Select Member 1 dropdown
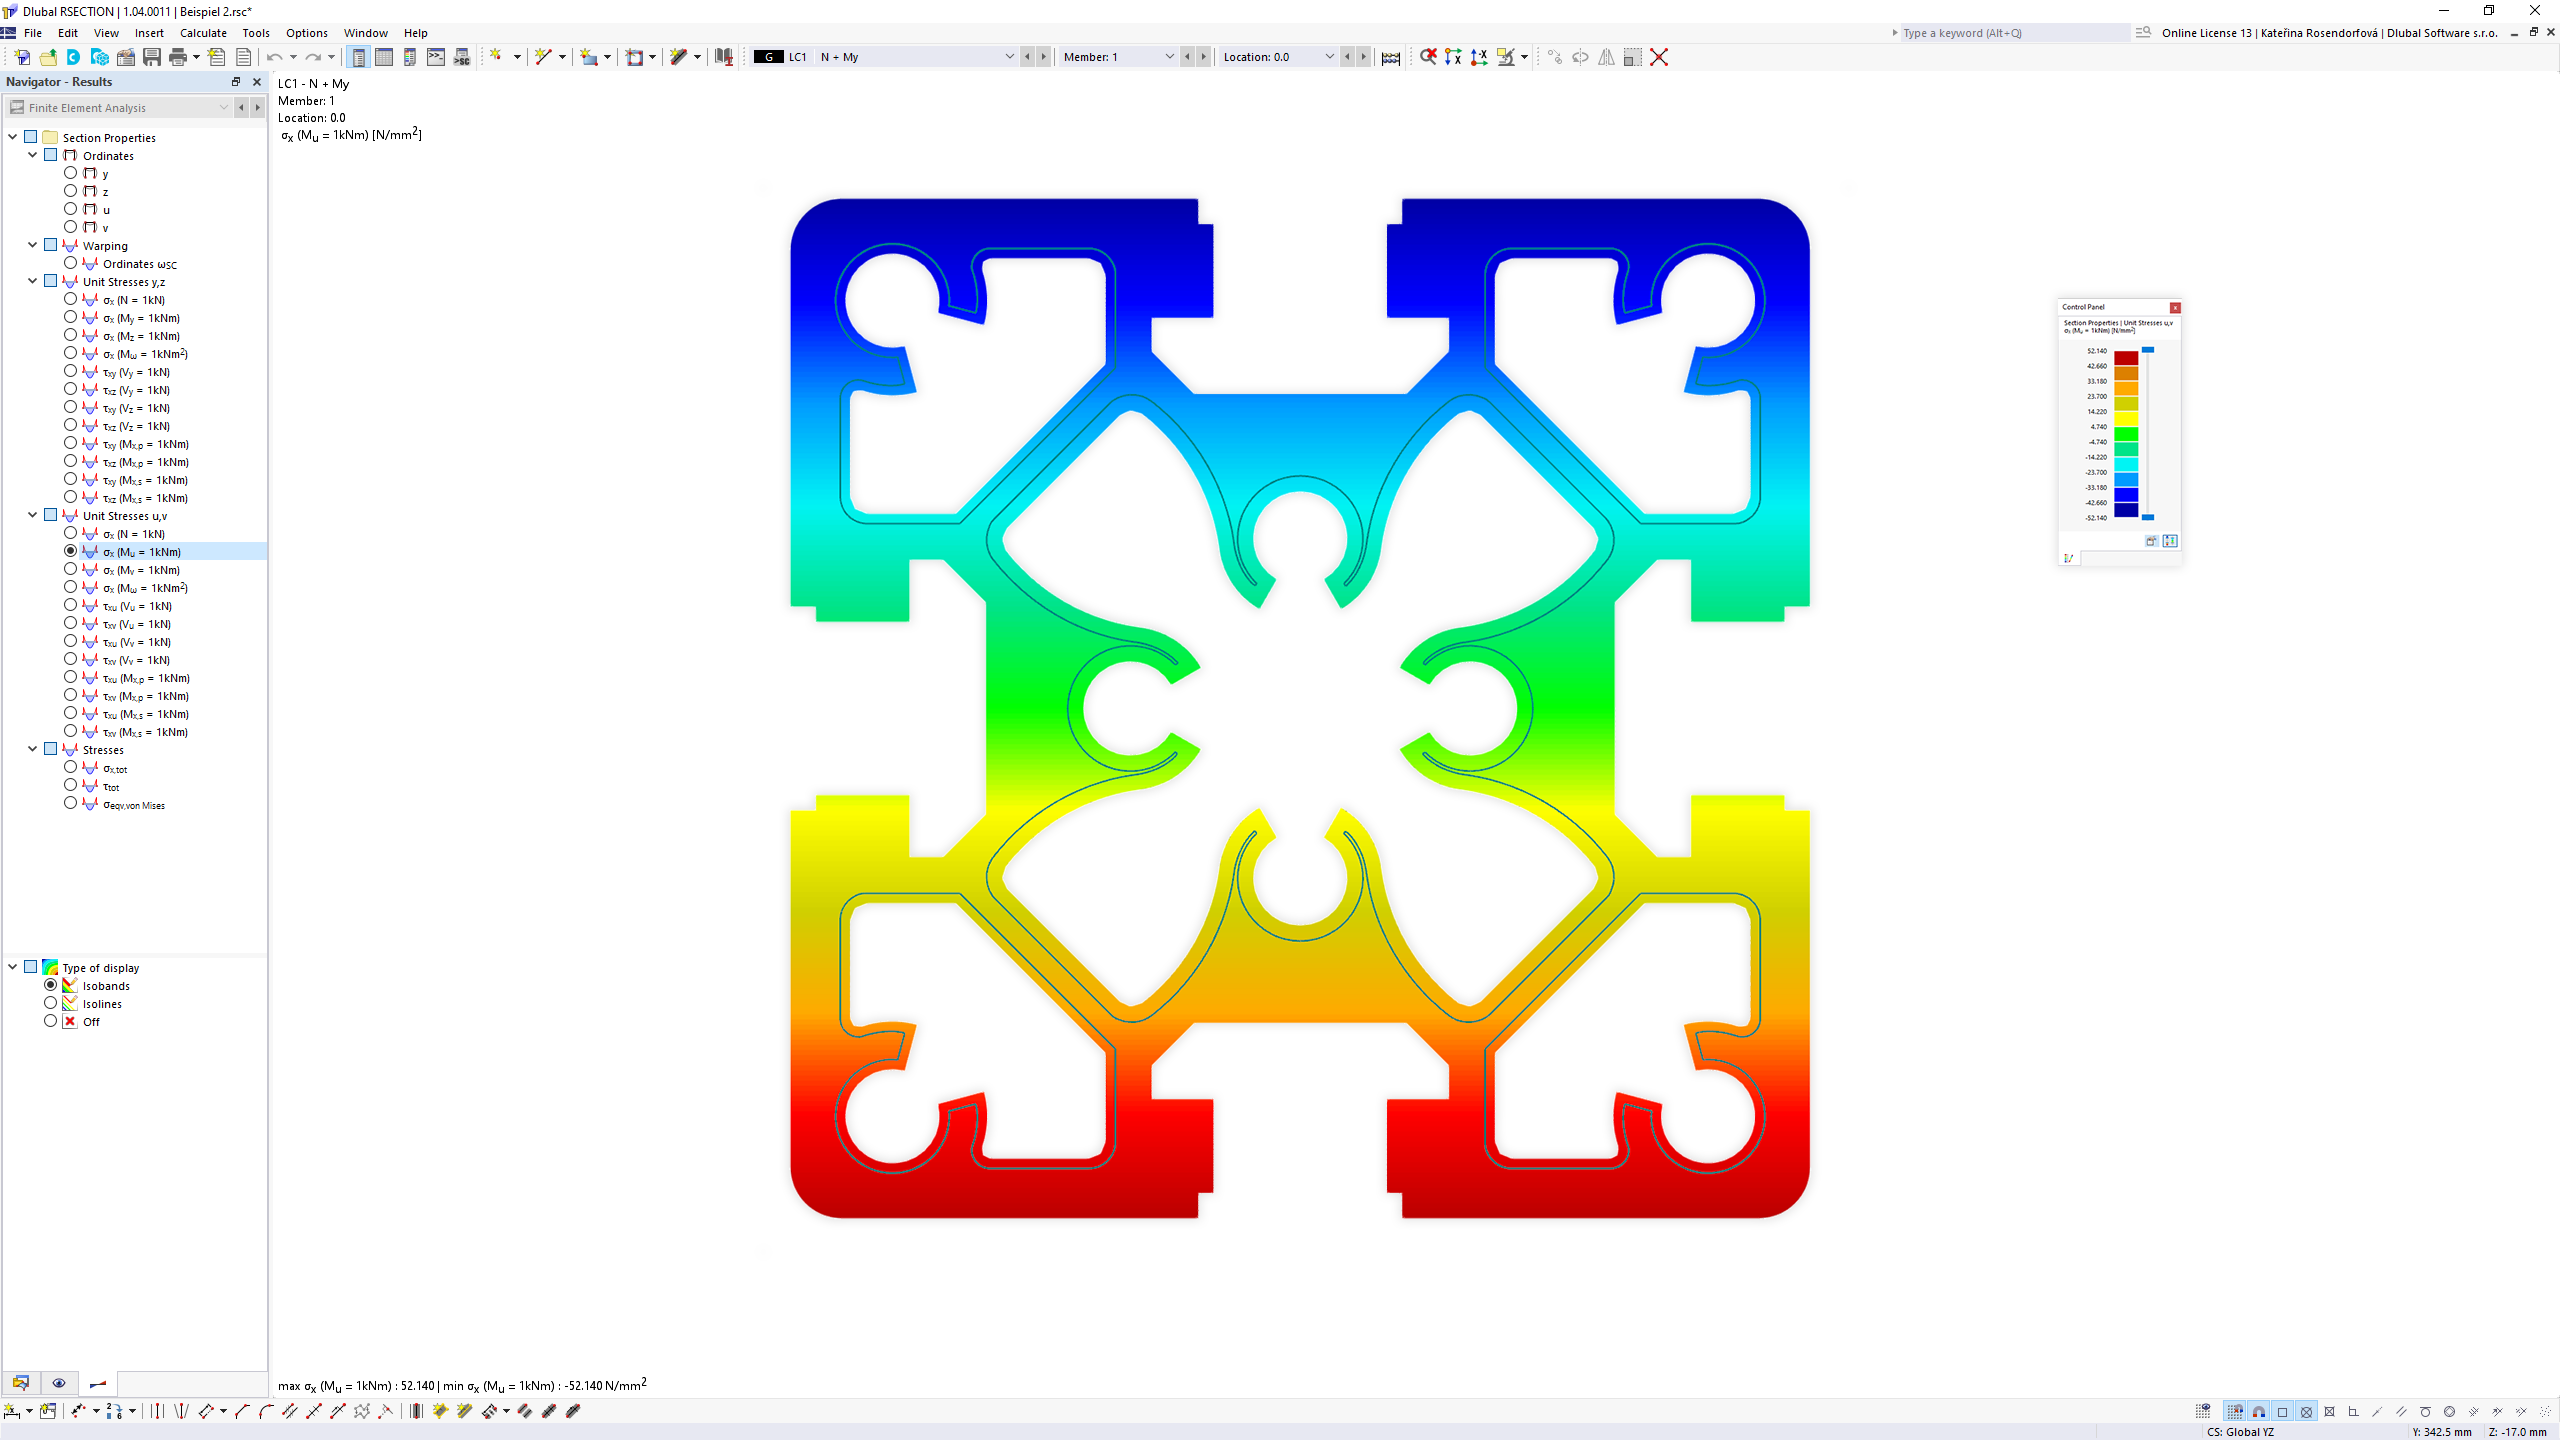 pos(1118,56)
